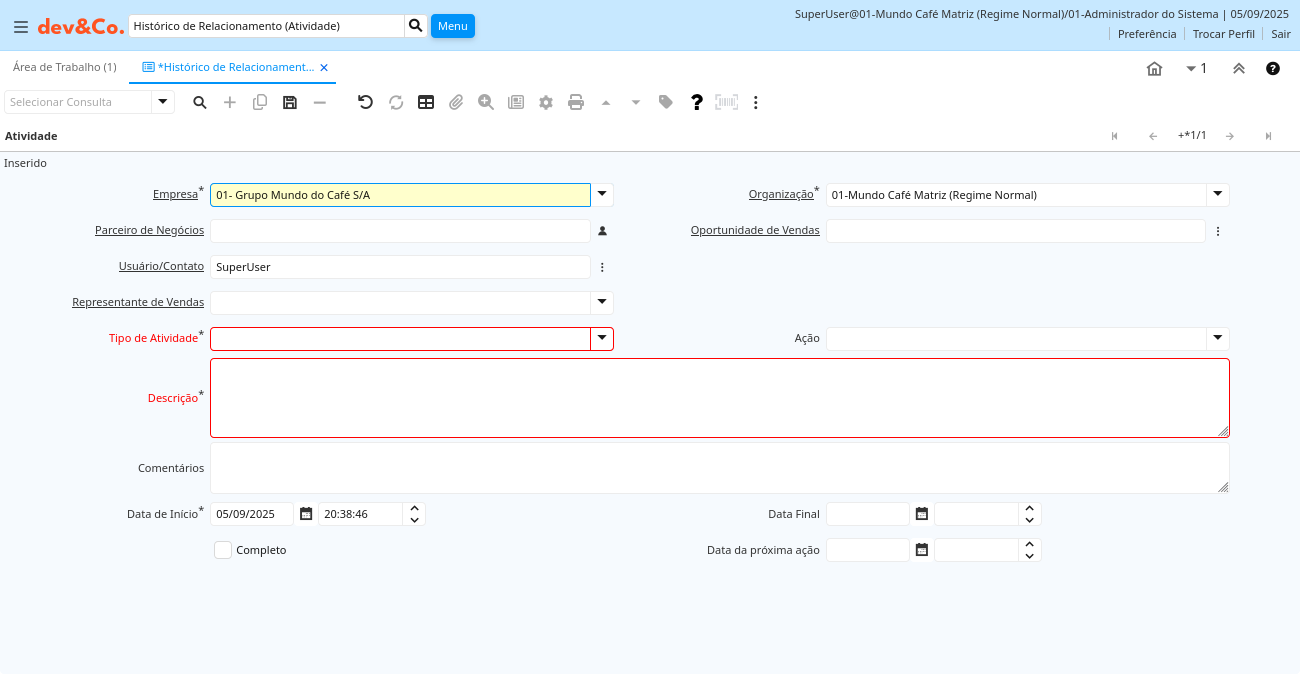The height and width of the screenshot is (674, 1300).
Task: Open the Organização dropdown list
Action: click(1217, 195)
